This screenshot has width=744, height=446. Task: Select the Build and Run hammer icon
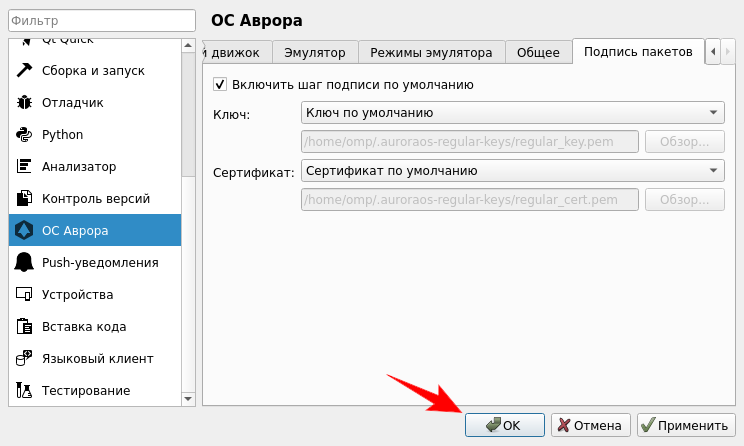click(x=25, y=70)
